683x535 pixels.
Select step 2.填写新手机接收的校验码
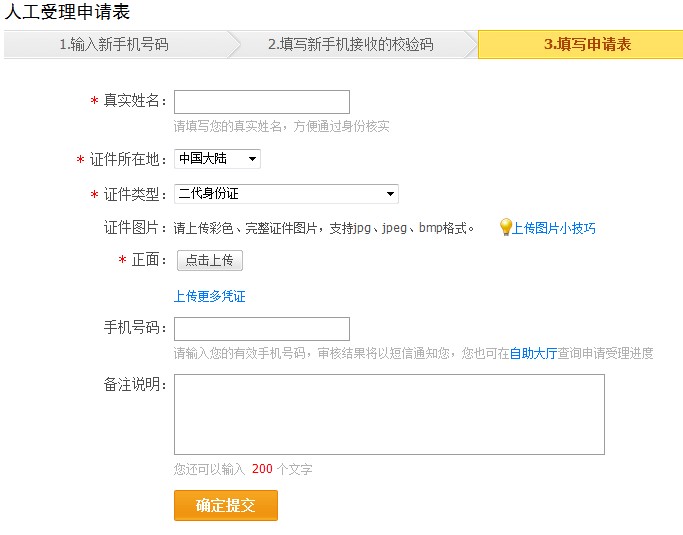(350, 45)
